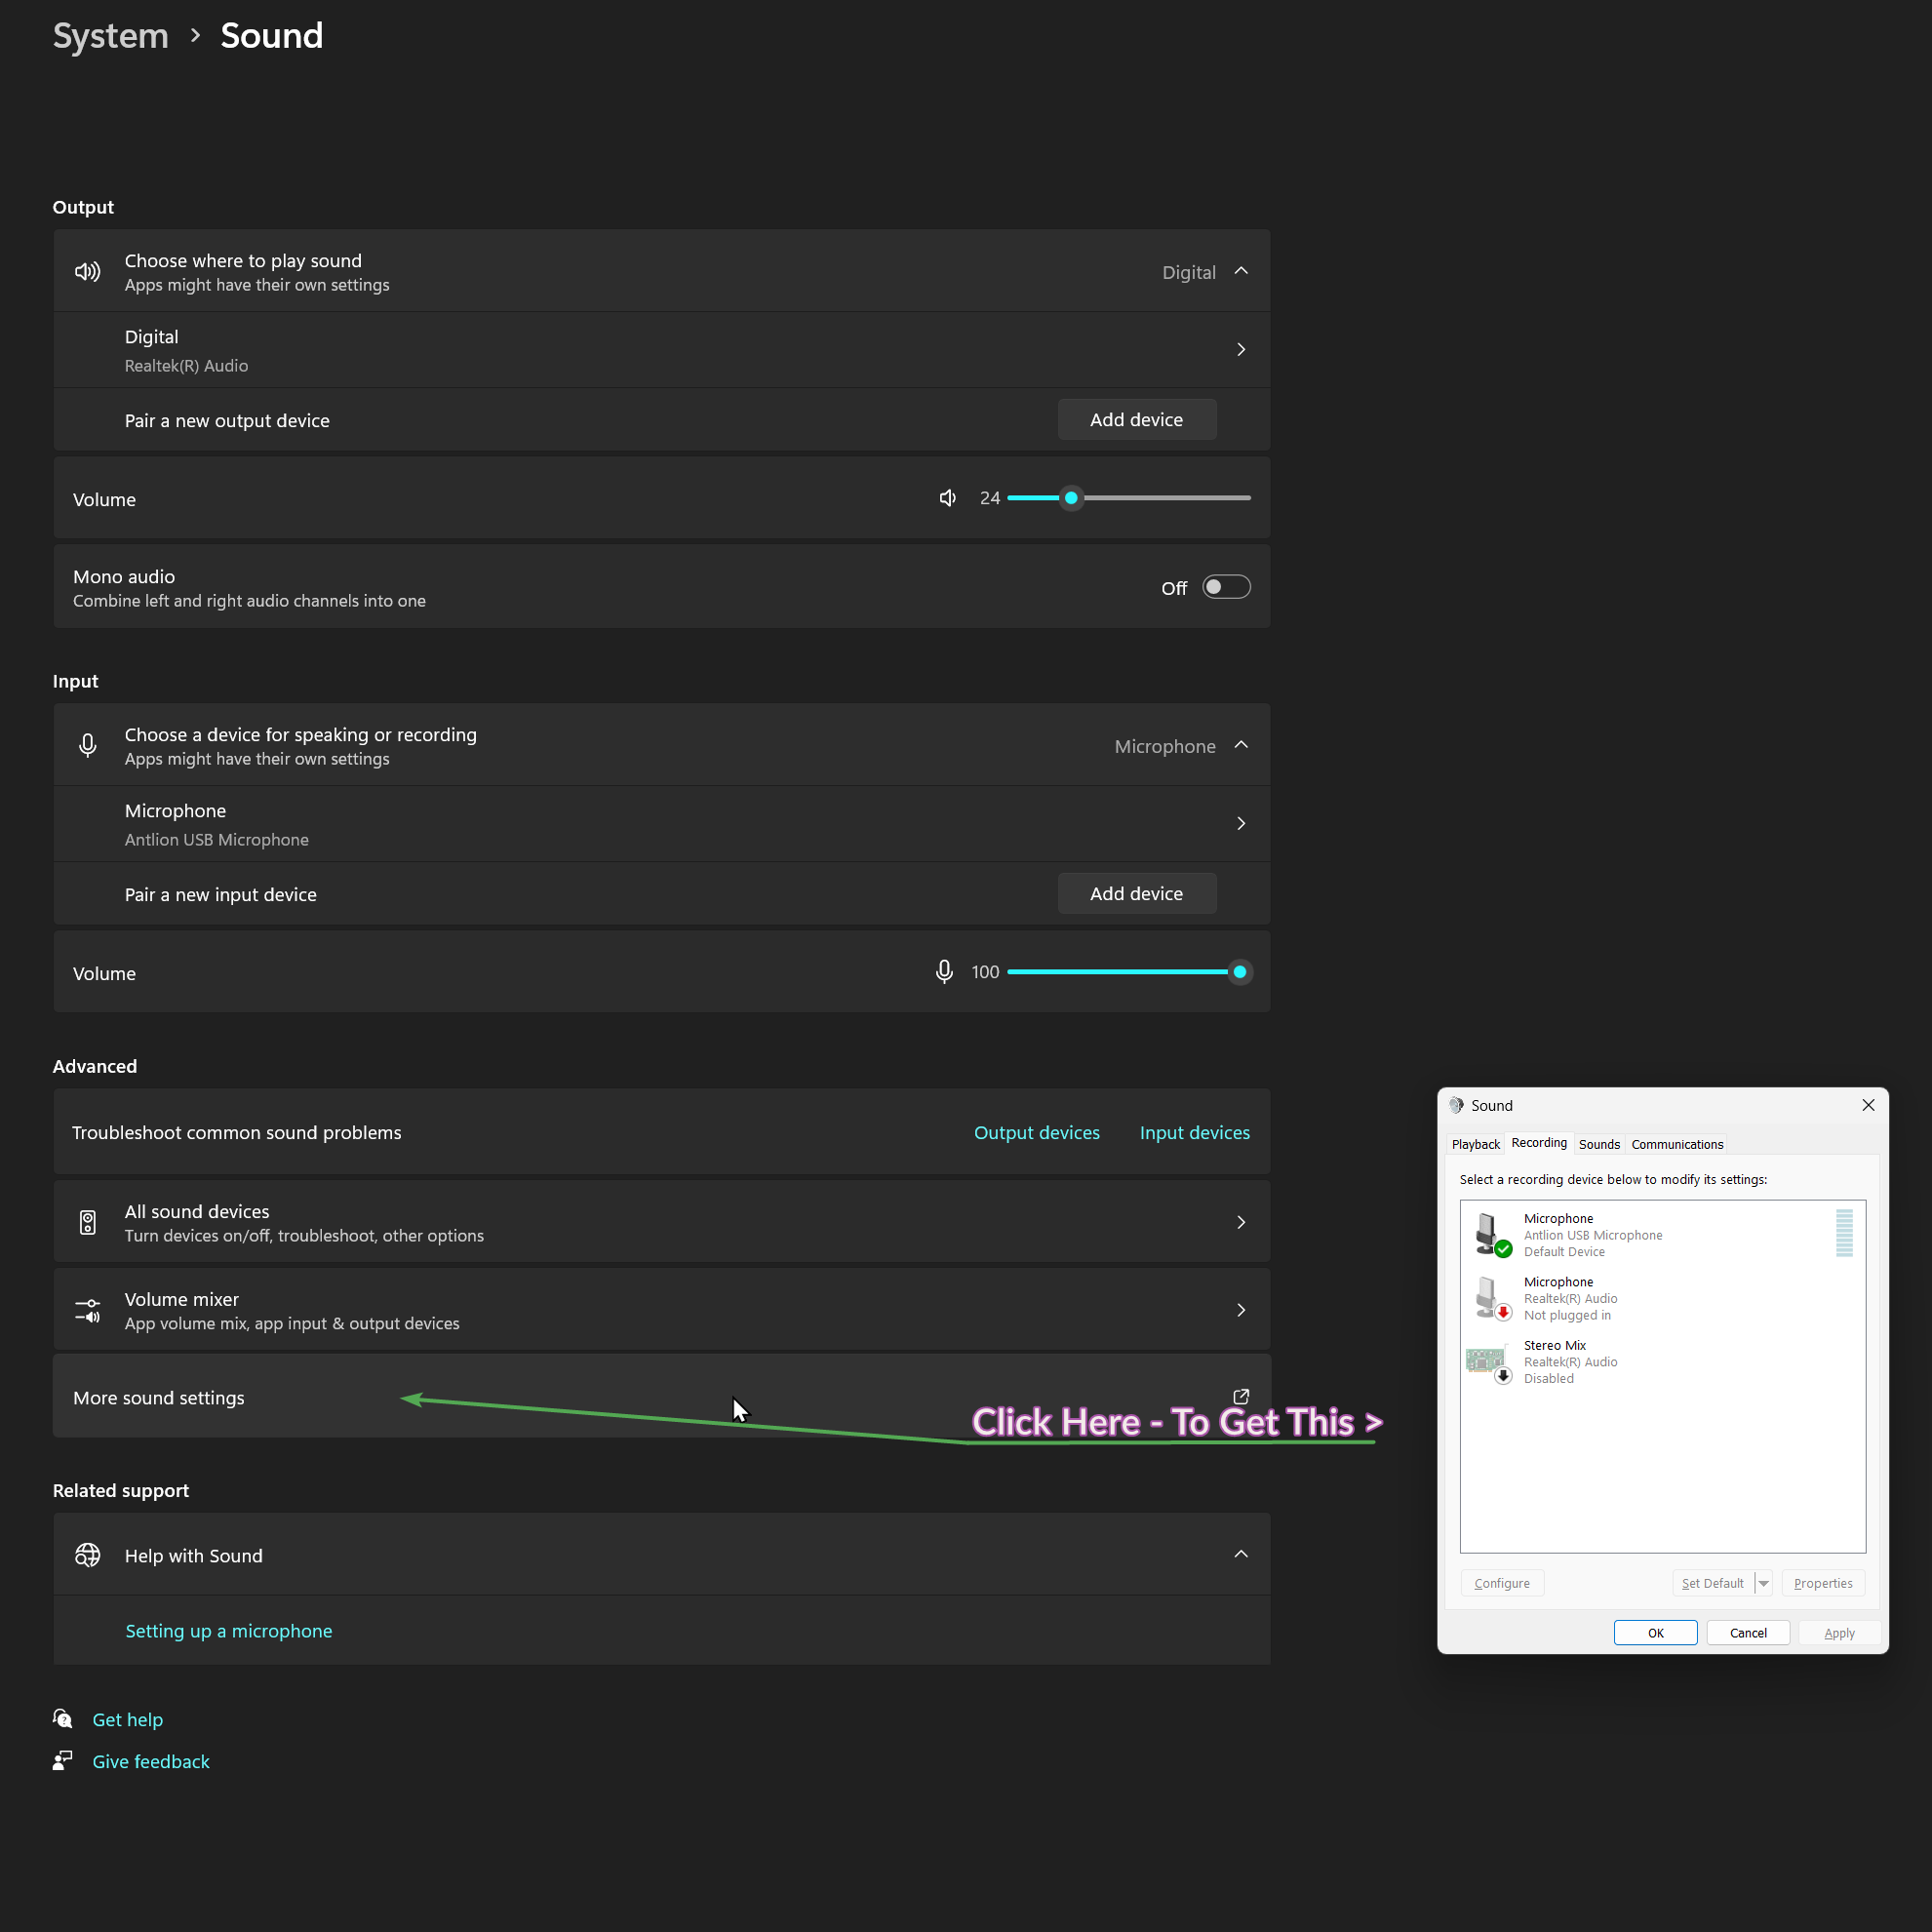
Task: Click the Sound dialog title bar speaker icon
Action: [x=1457, y=1105]
